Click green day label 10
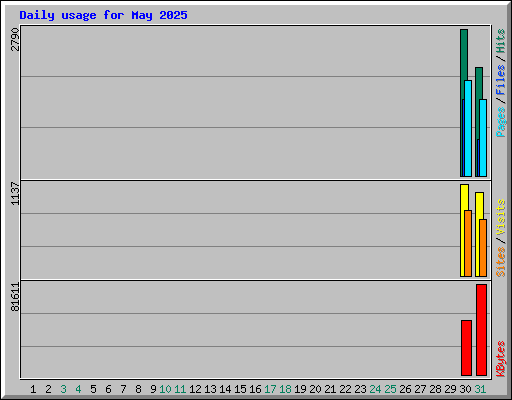Viewport: 512px width, 400px height. [165, 389]
